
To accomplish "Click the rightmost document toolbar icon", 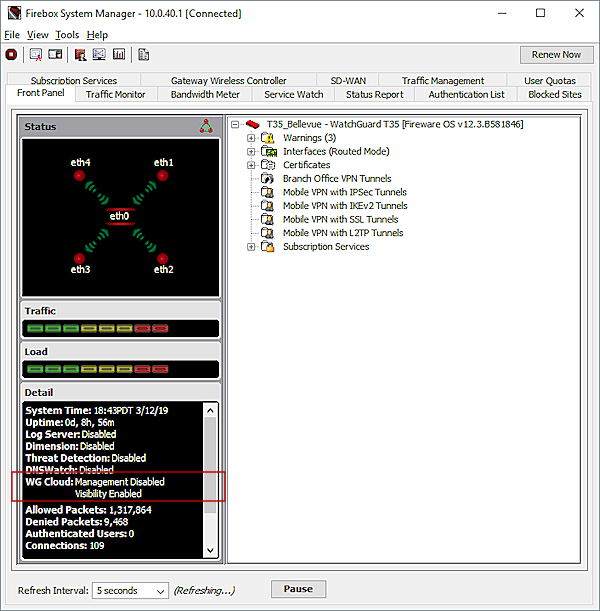I will [144, 55].
